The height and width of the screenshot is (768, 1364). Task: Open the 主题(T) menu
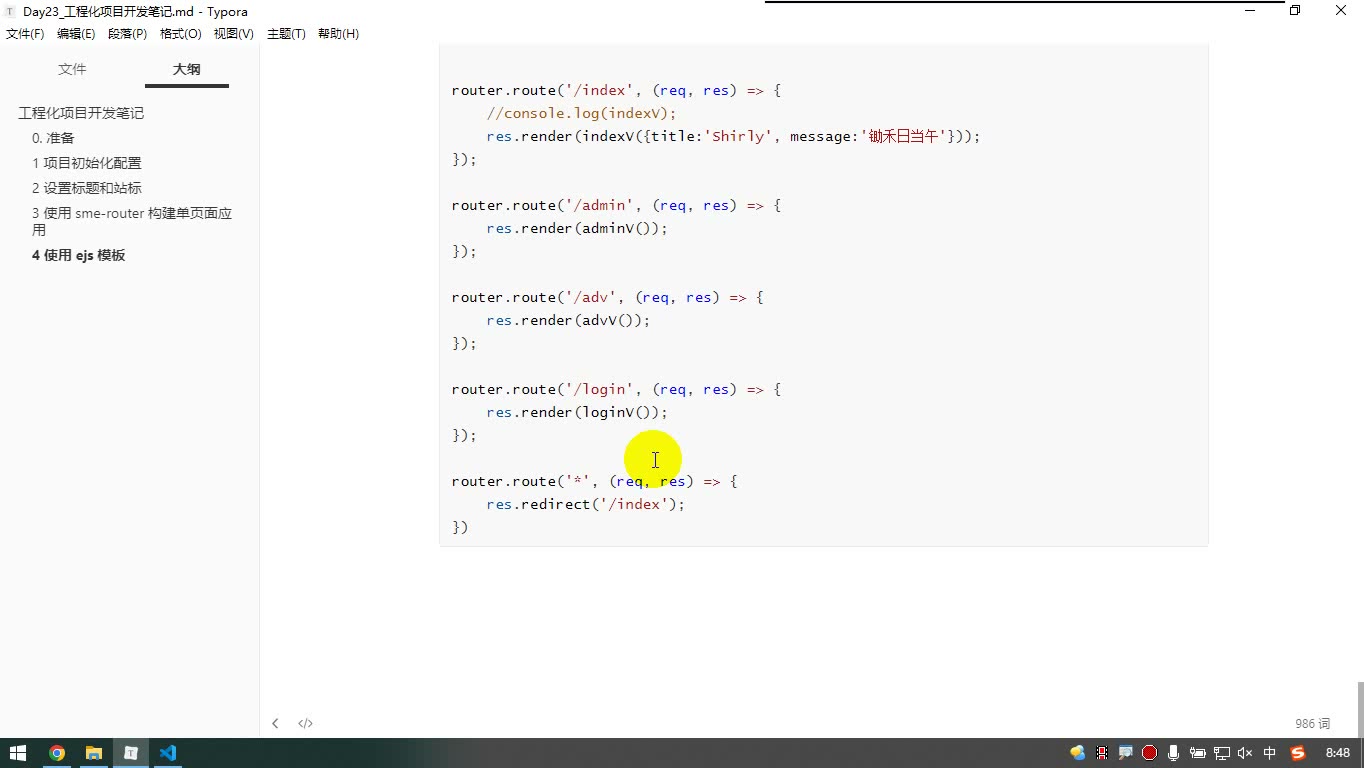coord(286,33)
